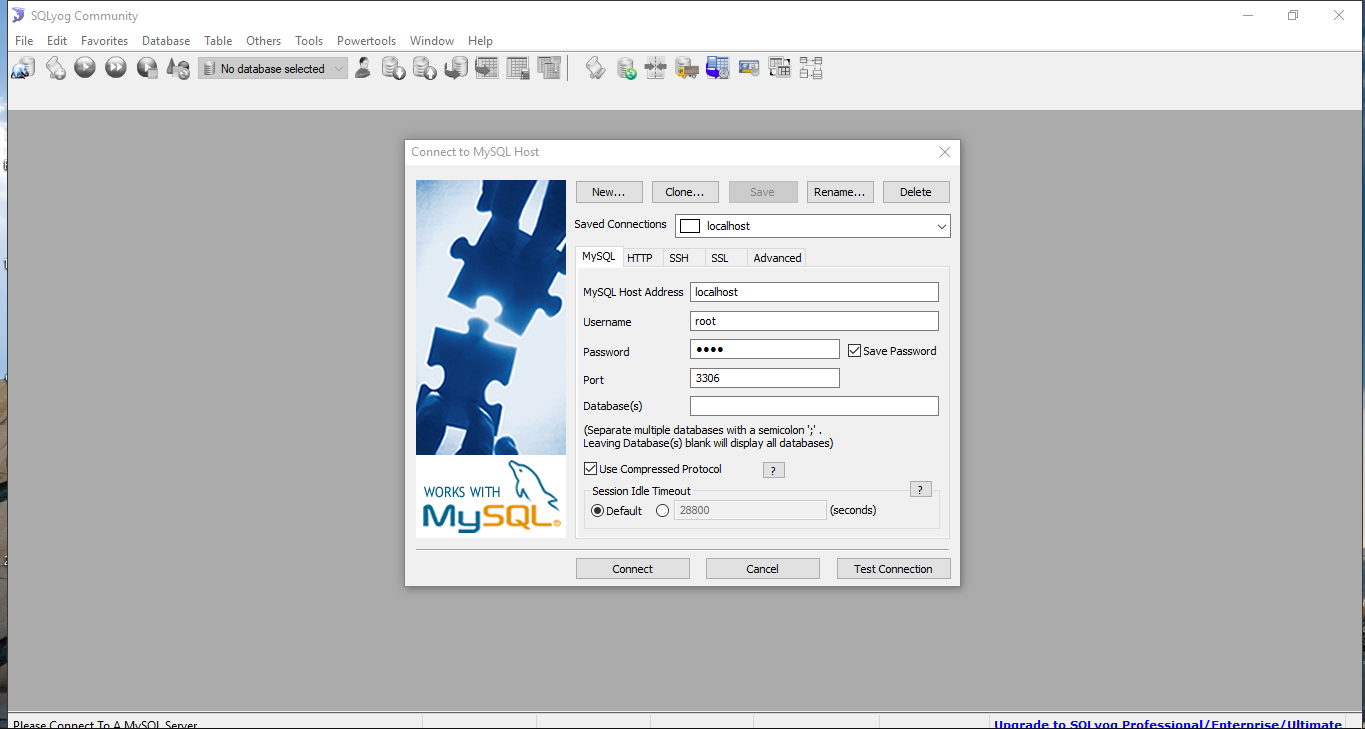The image size is (1365, 729).
Task: Click the database icon with up arrow
Action: click(425, 68)
